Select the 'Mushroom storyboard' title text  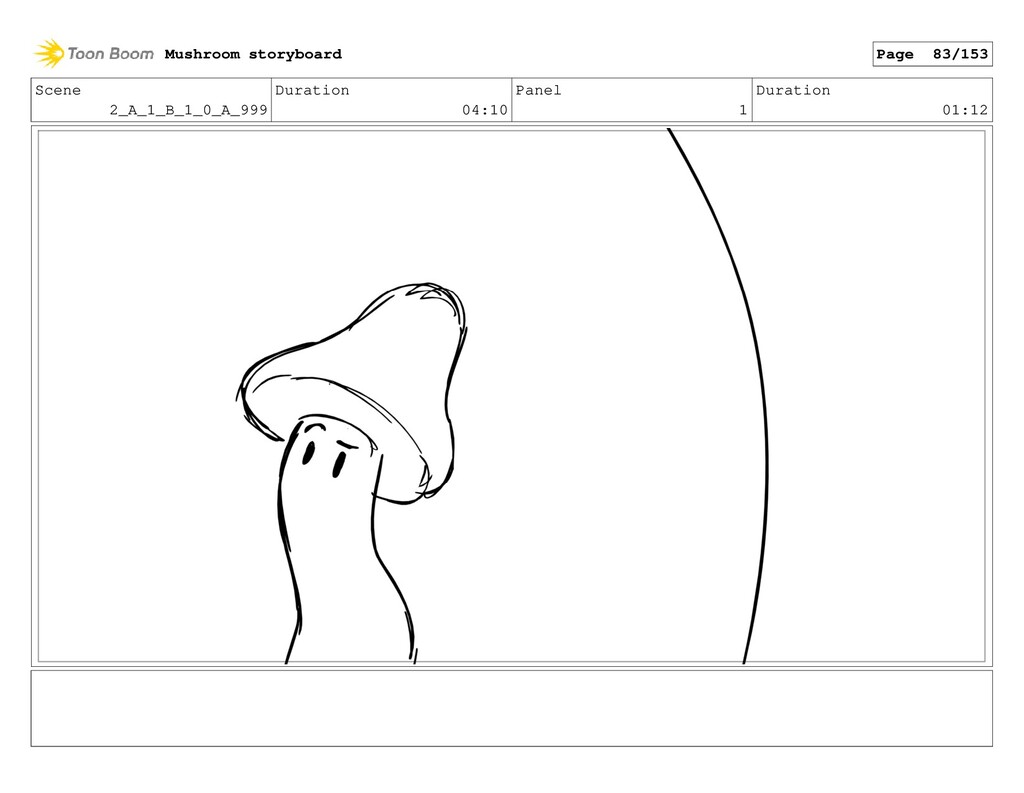pyautogui.click(x=253, y=54)
